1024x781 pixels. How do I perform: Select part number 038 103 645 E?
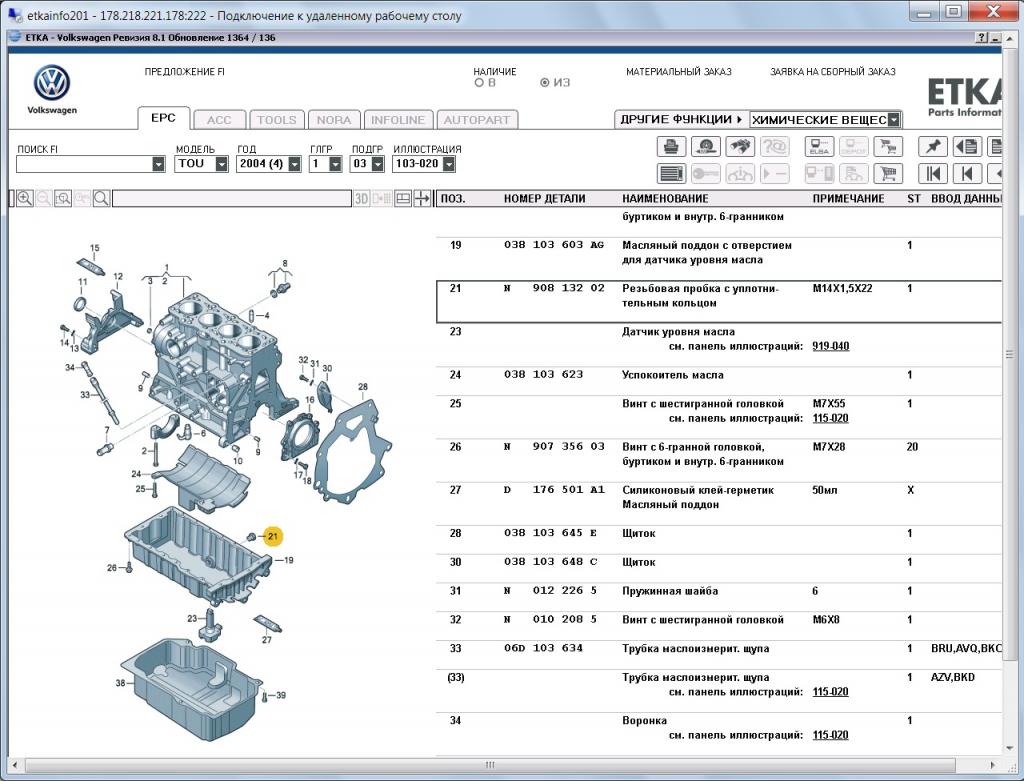coord(550,533)
